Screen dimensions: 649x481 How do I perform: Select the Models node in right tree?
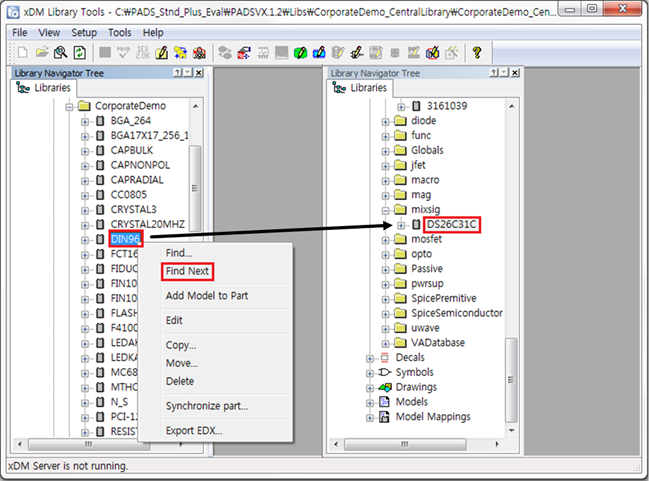point(412,402)
